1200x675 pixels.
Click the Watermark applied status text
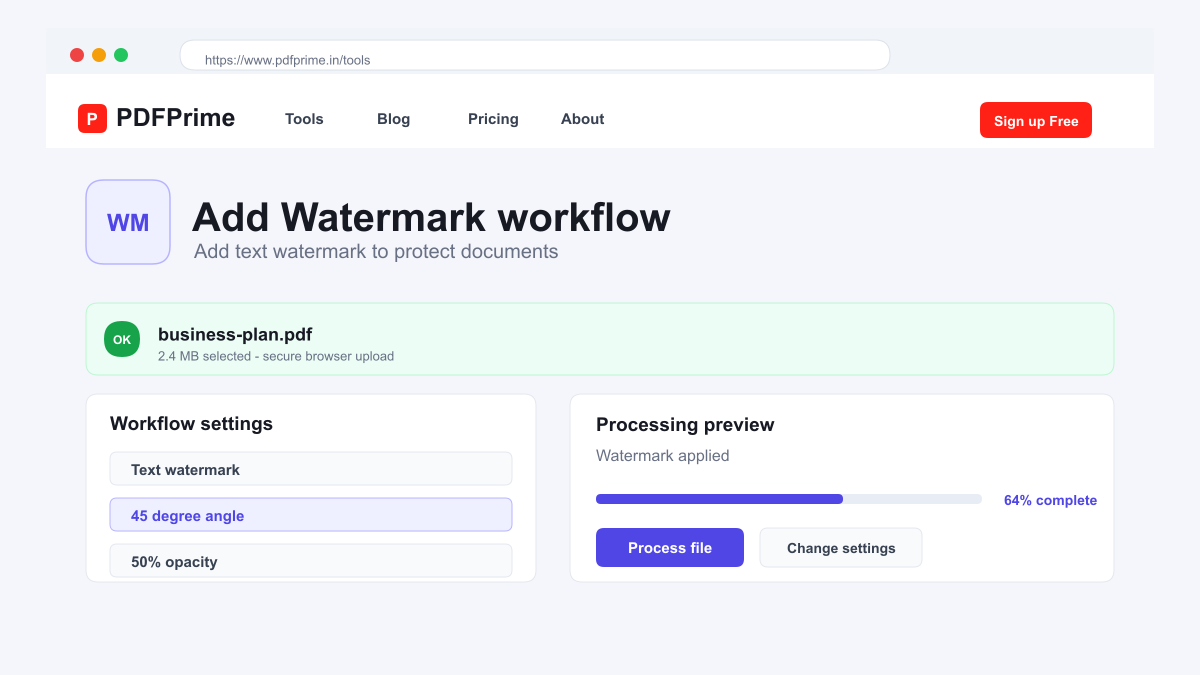pyautogui.click(x=662, y=455)
